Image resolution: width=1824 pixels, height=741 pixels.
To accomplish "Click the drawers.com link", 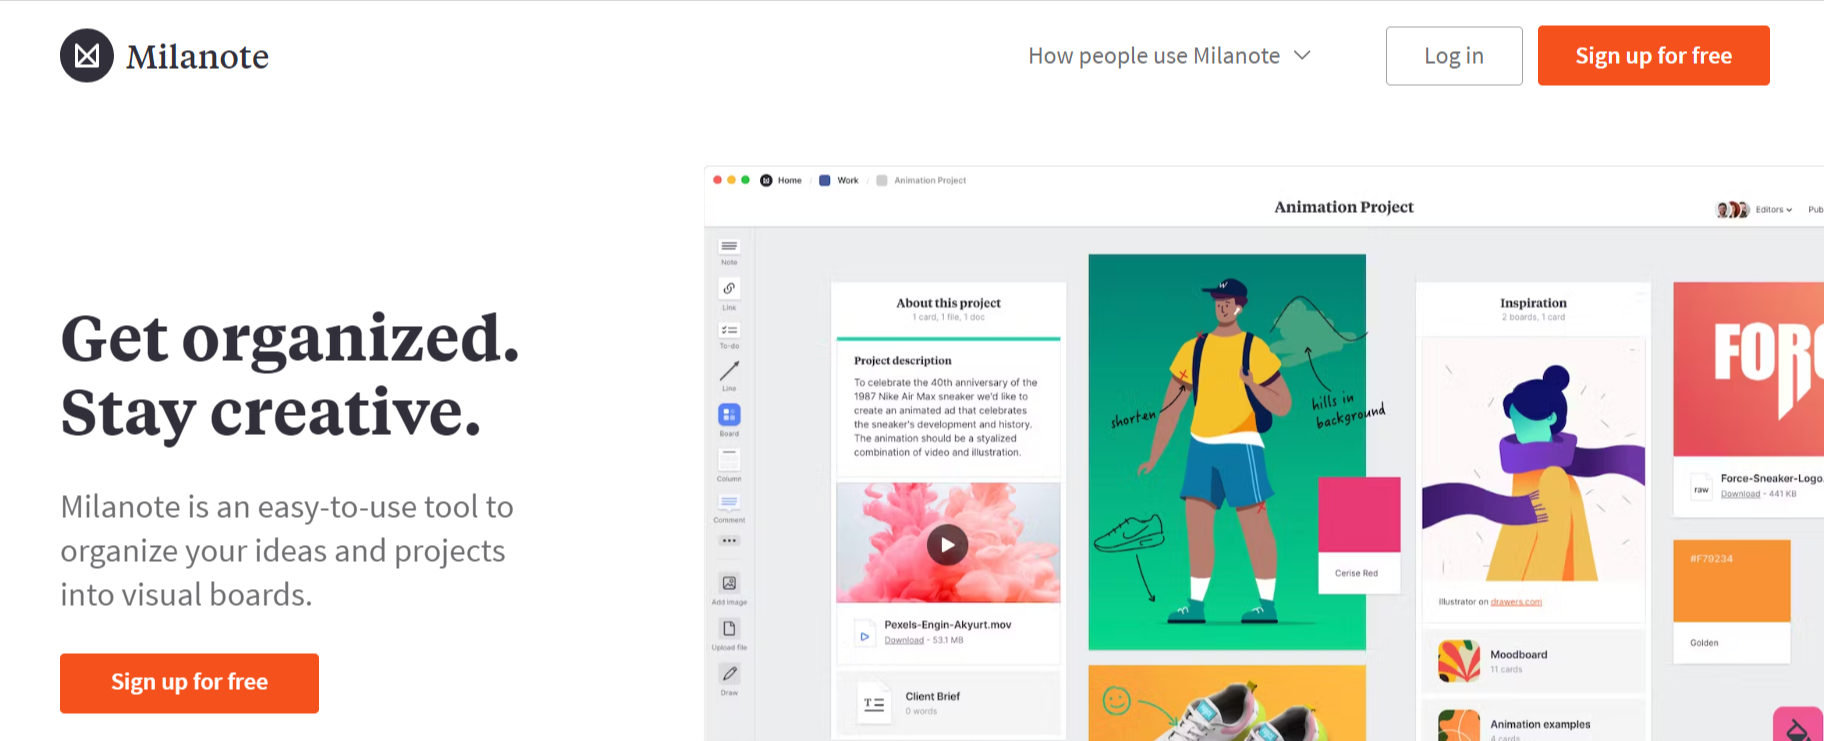I will pos(1516,602).
